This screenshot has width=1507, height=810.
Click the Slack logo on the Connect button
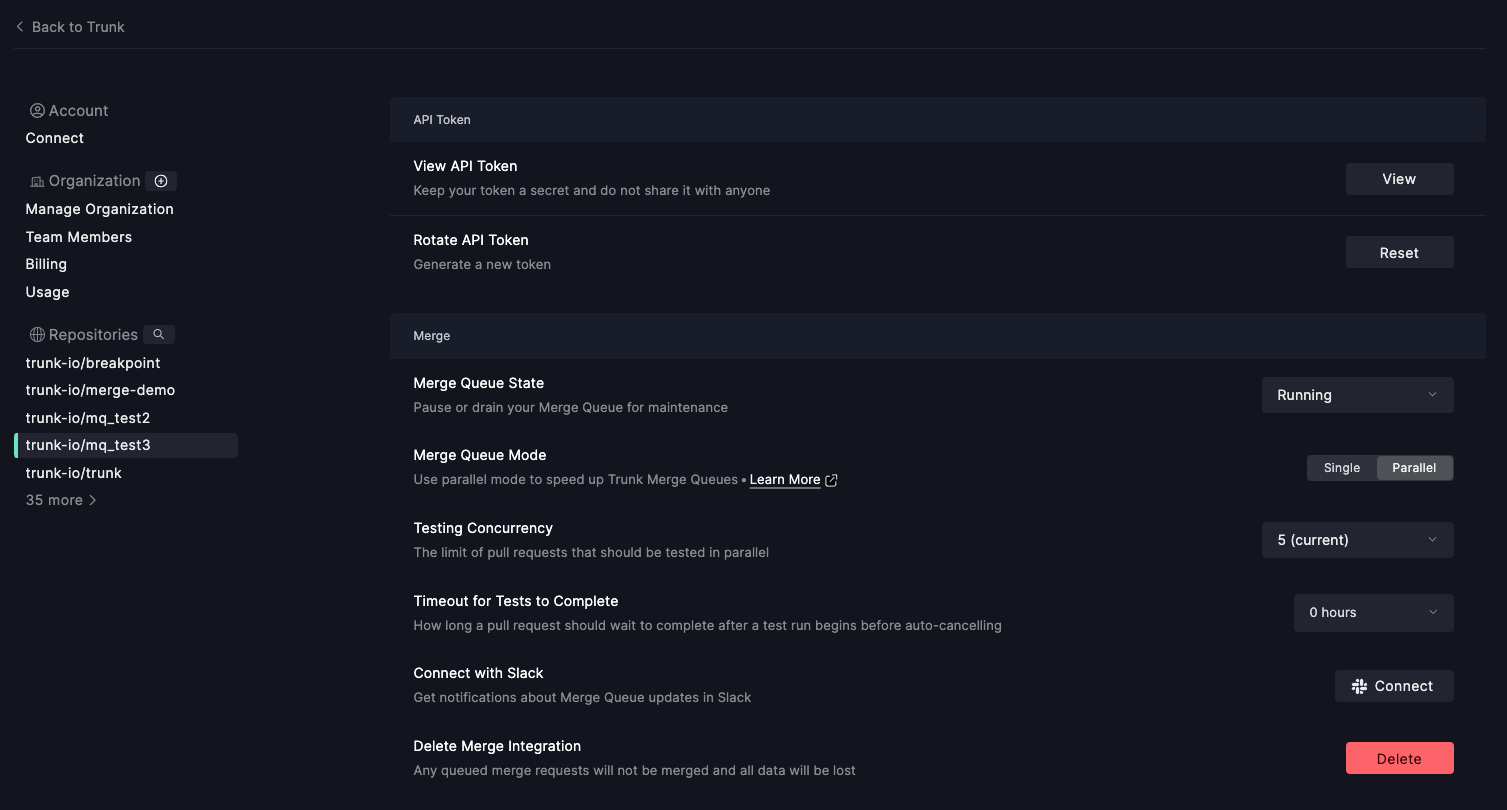click(x=1359, y=686)
